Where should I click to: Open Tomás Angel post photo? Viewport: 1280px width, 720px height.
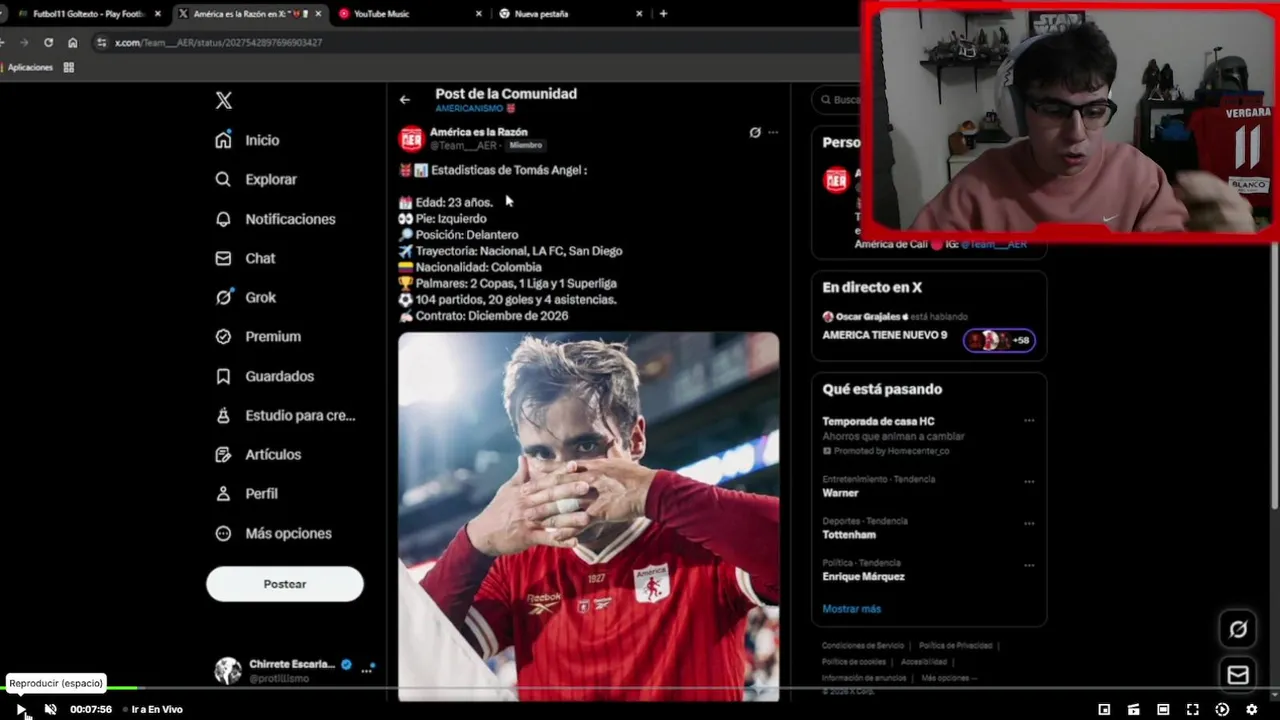point(588,516)
